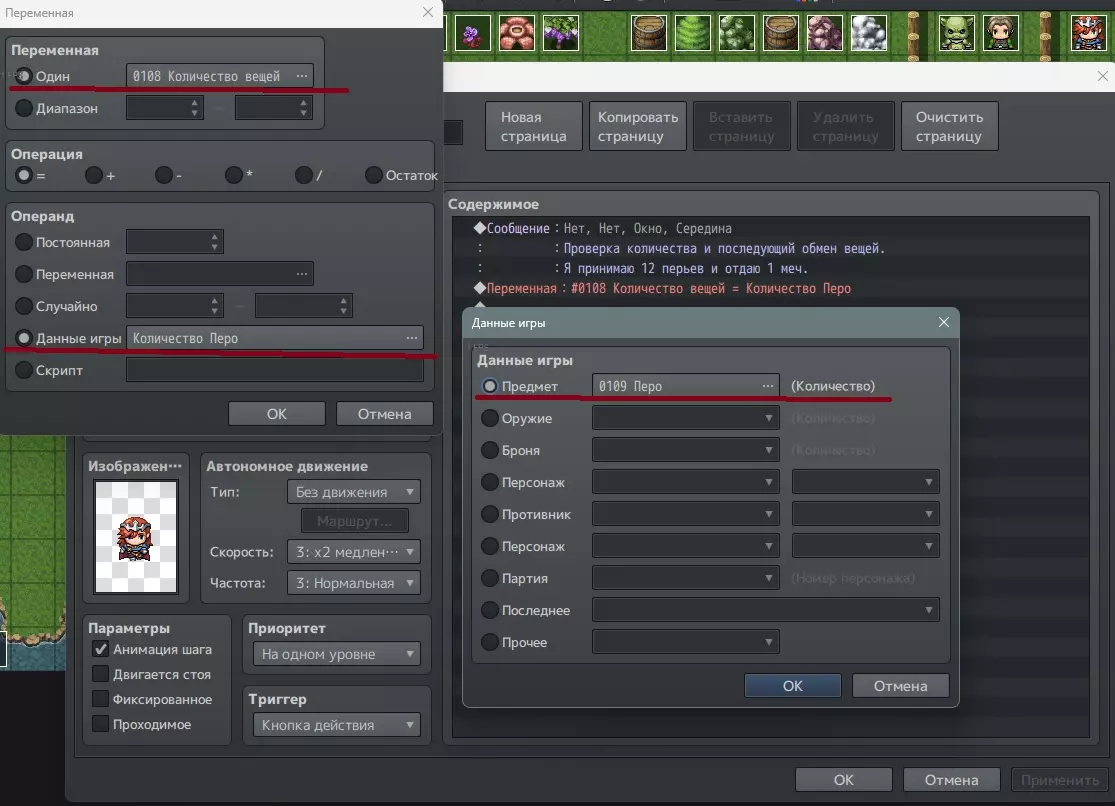Select the Скрипт operand option
1115x806 pixels.
click(23, 370)
